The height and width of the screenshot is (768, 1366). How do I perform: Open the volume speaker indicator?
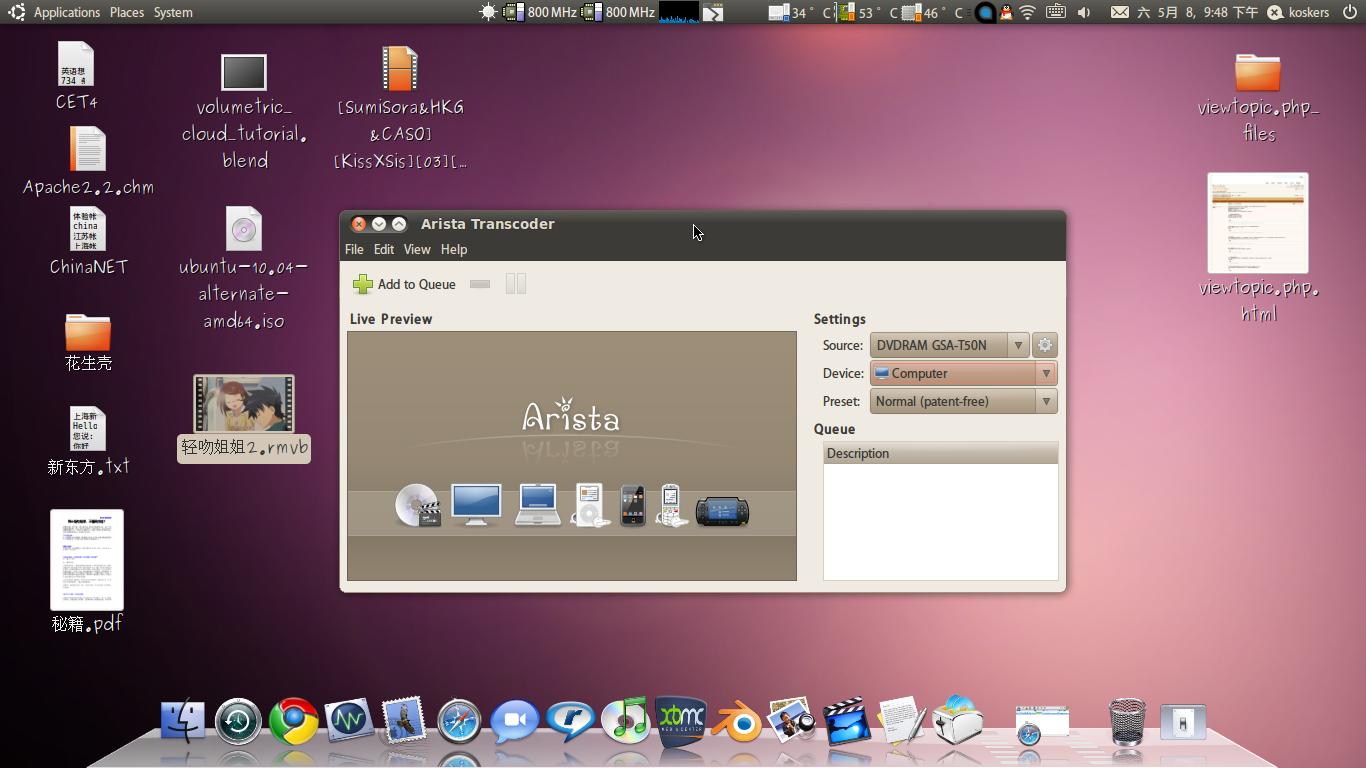(x=1084, y=12)
